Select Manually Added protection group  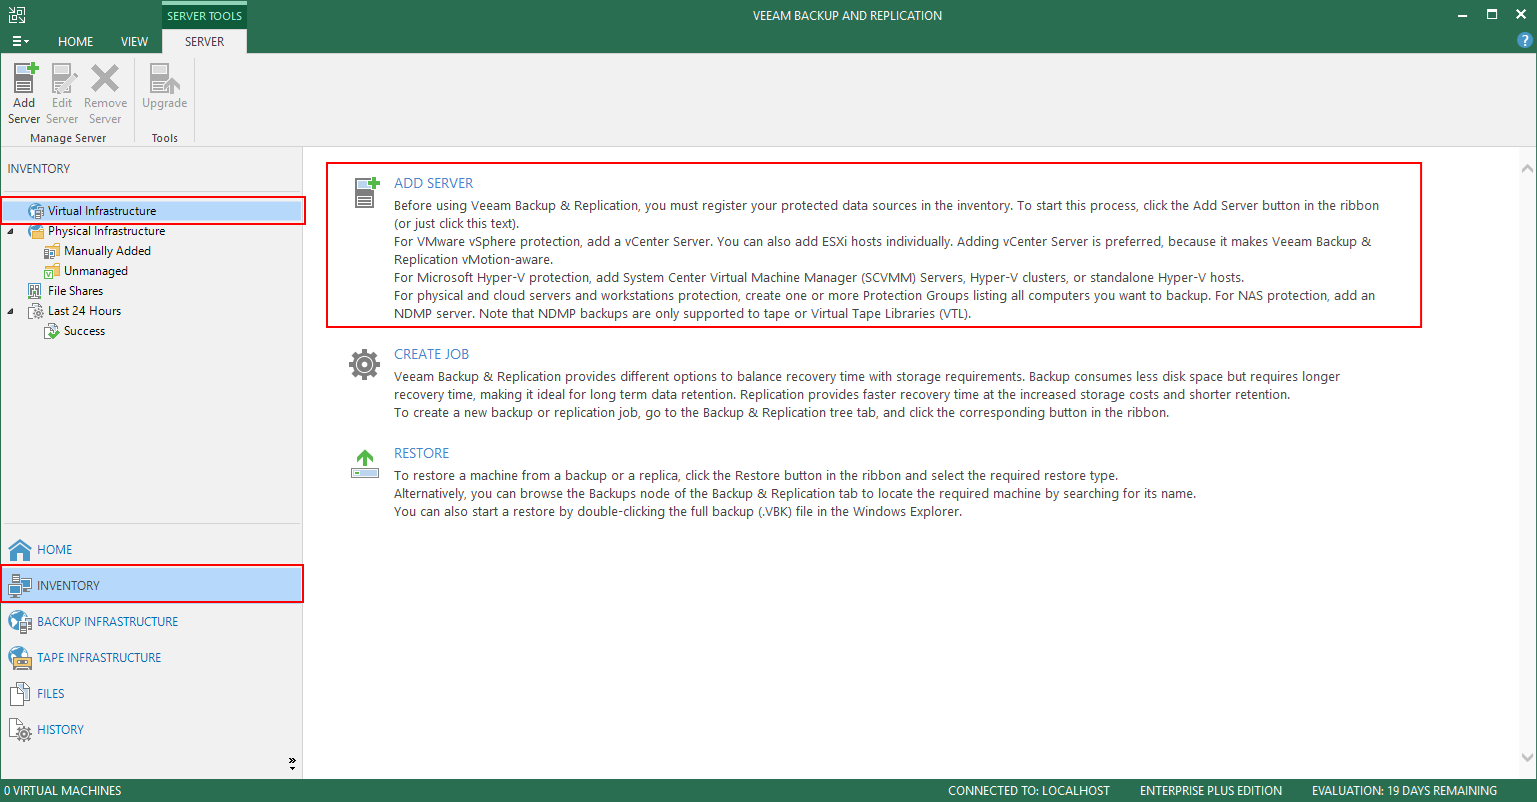(x=107, y=251)
